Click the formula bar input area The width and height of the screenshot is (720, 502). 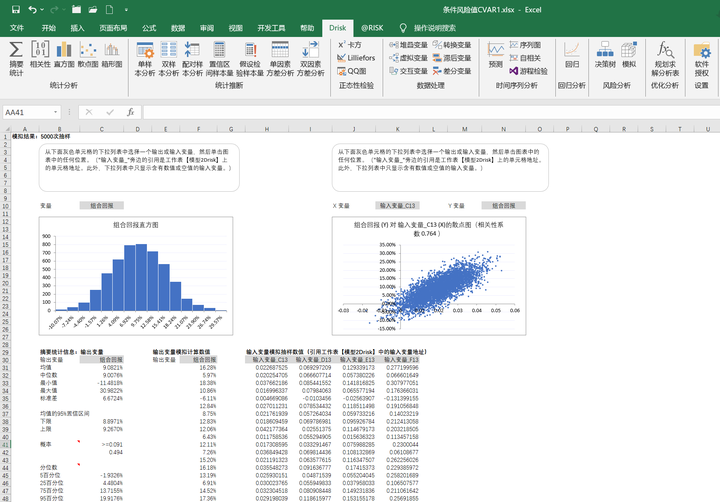click(x=431, y=112)
